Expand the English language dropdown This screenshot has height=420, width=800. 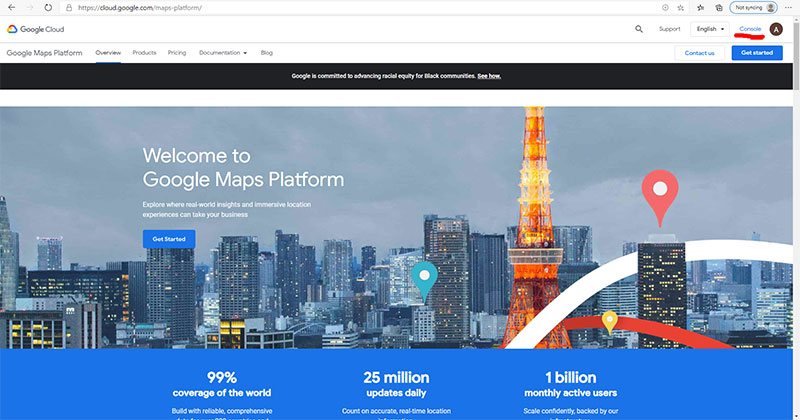(x=710, y=29)
